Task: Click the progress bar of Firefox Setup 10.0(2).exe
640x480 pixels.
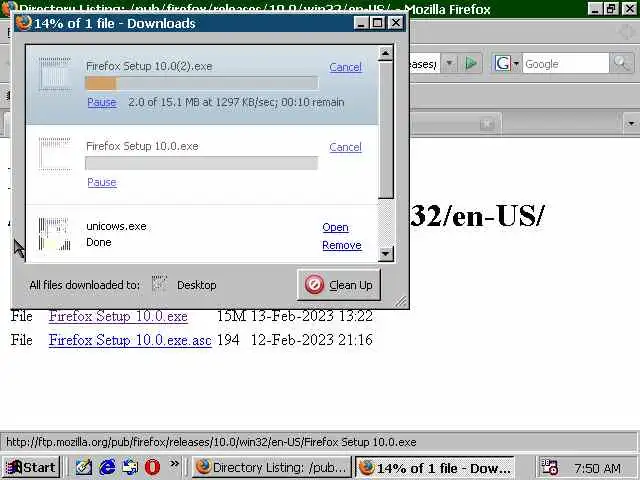Action: pyautogui.click(x=202, y=83)
